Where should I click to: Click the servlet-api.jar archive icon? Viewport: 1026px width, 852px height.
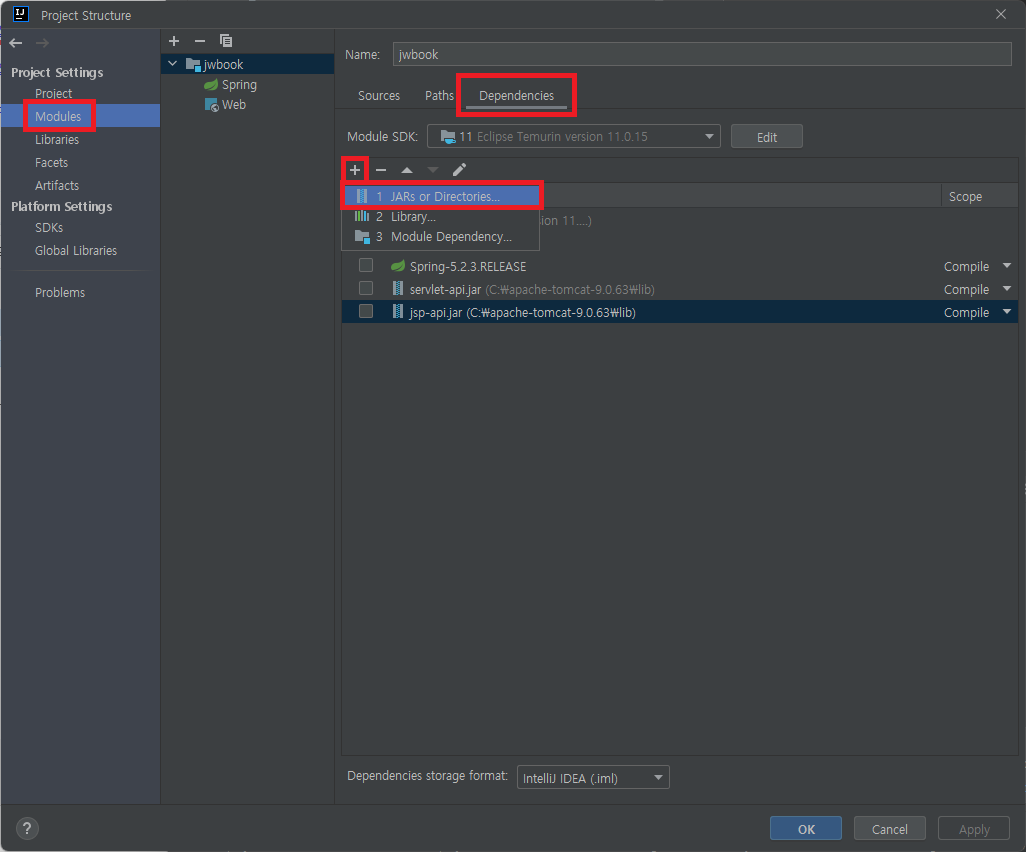pos(397,289)
